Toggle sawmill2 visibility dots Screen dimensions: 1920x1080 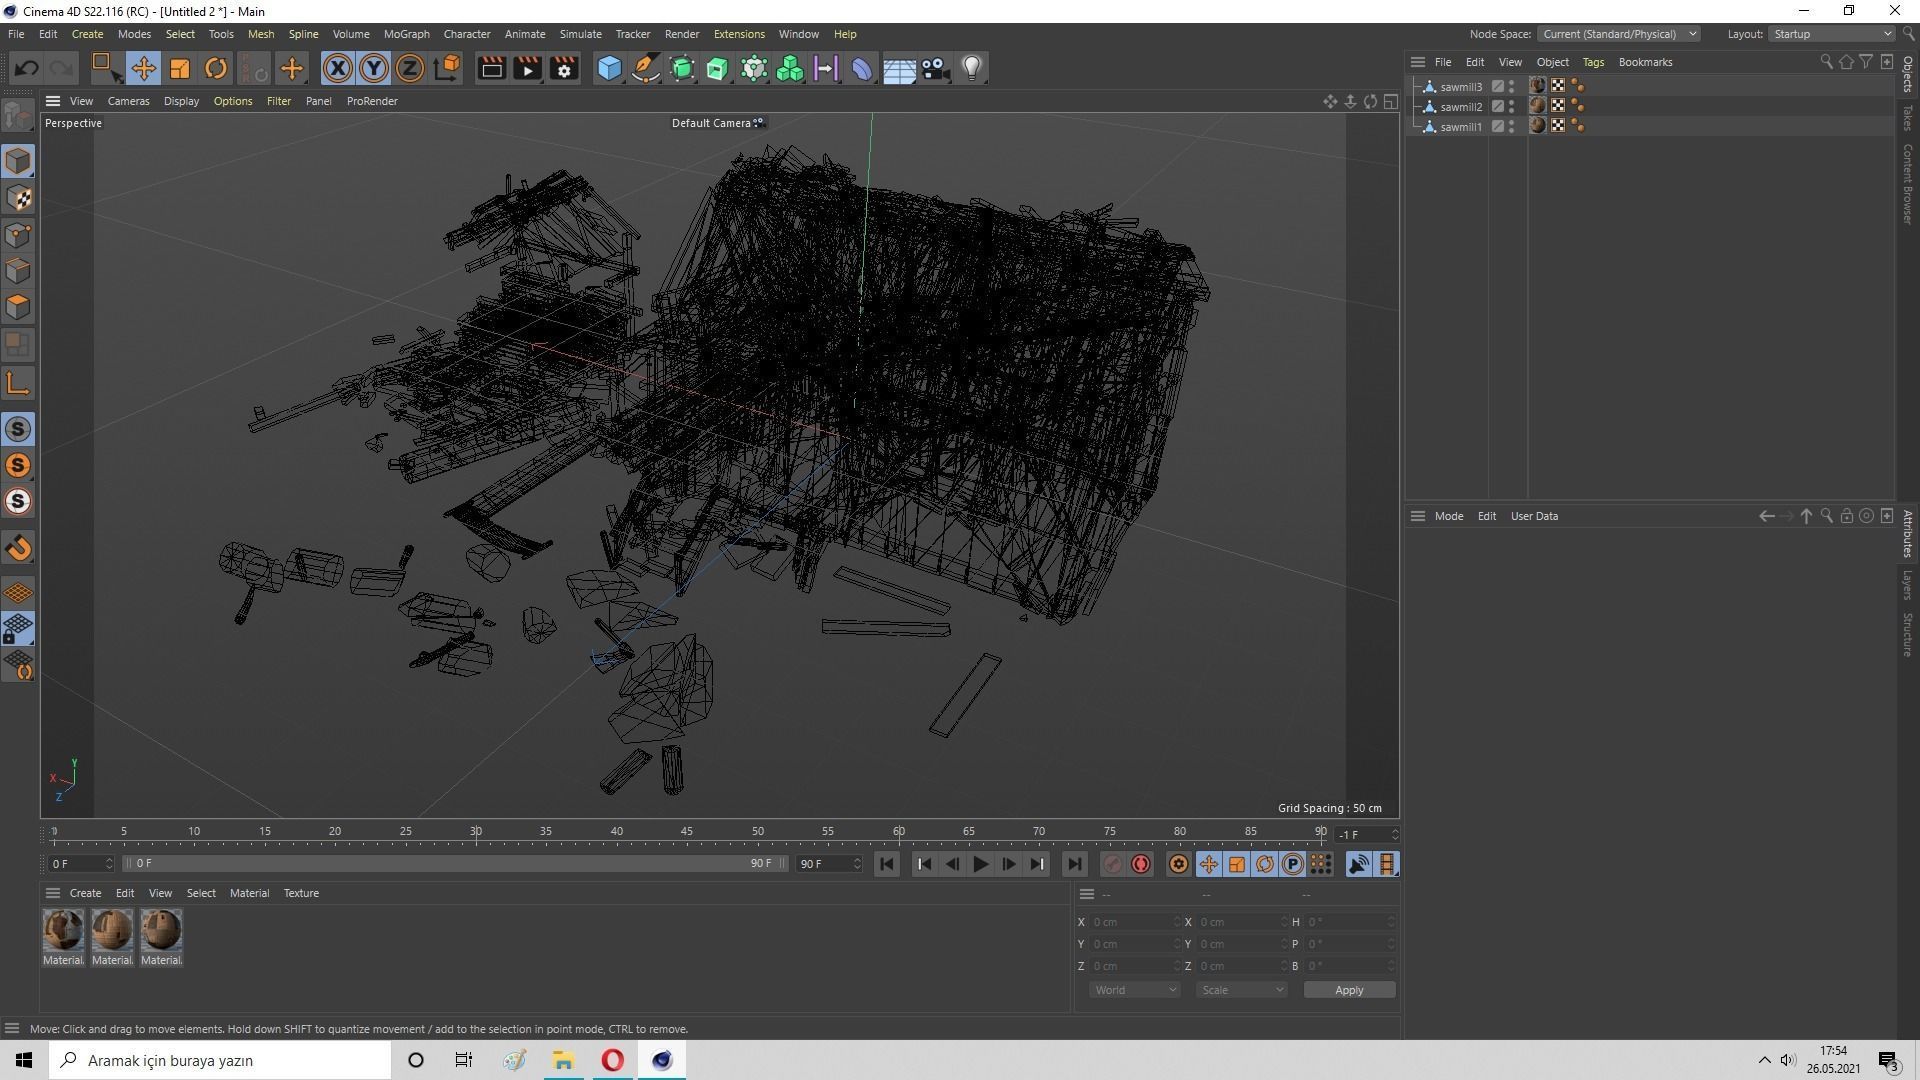[1511, 107]
